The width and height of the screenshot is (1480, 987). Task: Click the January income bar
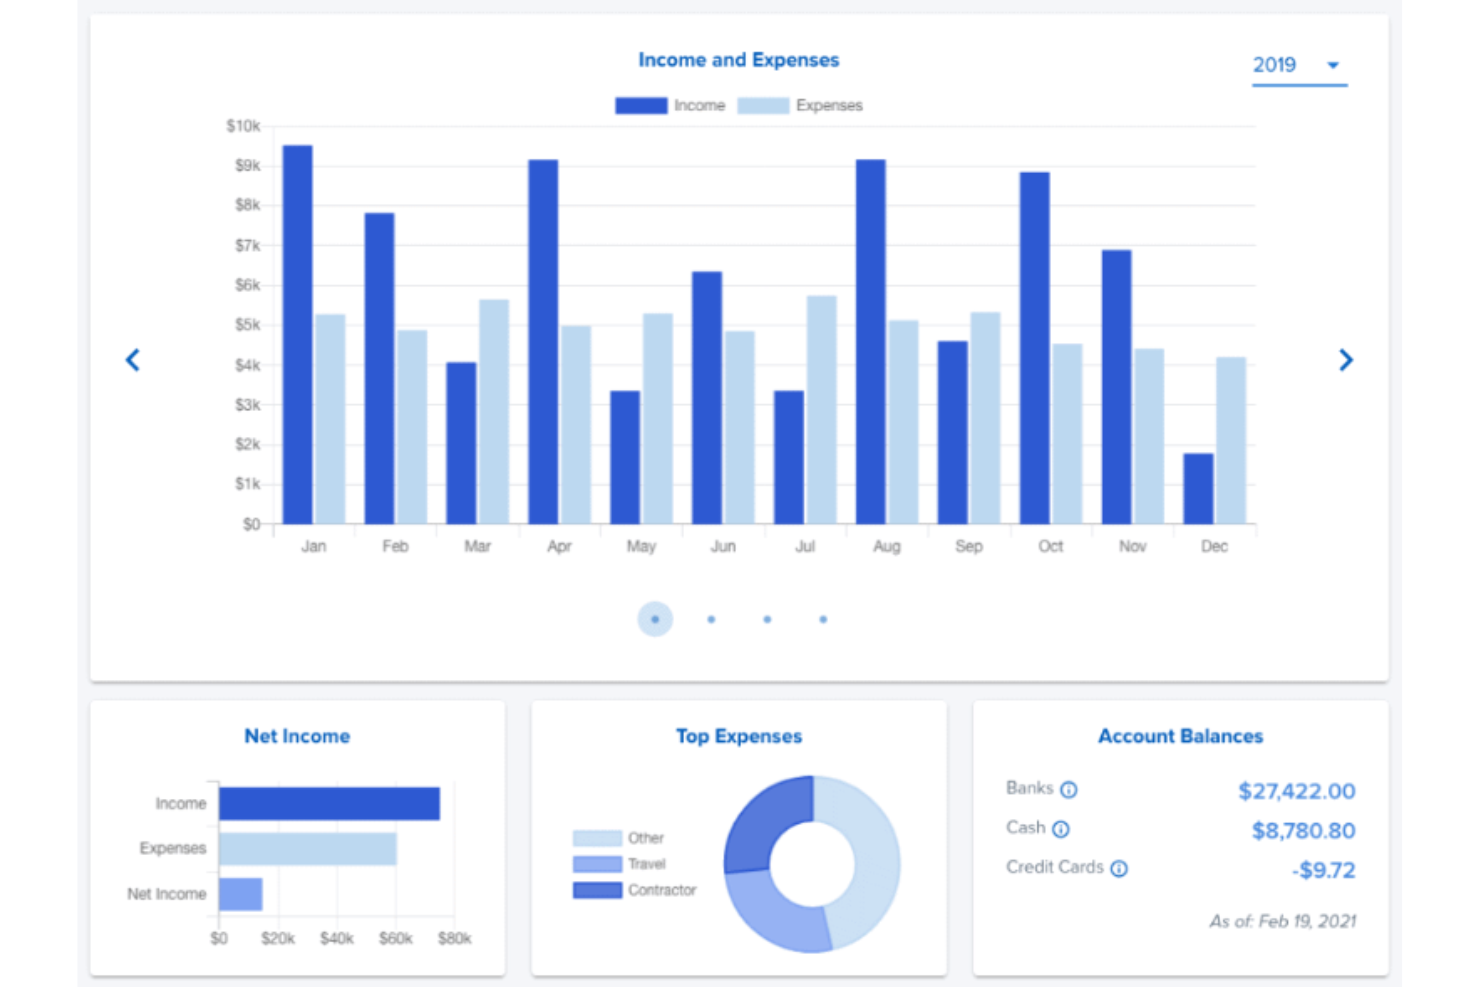(297, 330)
